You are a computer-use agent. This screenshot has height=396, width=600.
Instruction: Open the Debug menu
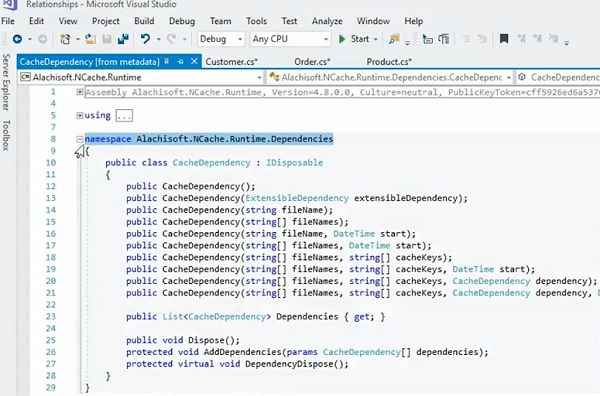pyautogui.click(x=182, y=21)
